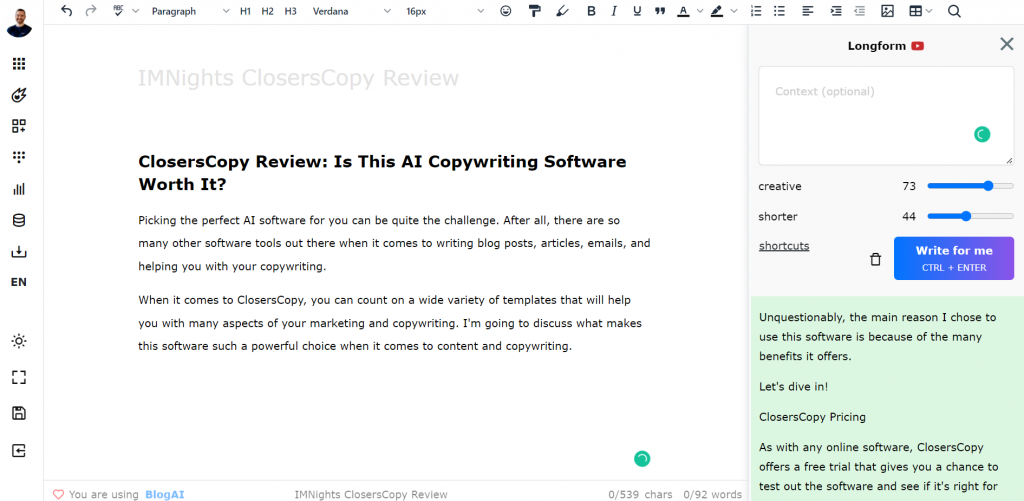Open the Longform YouTube video icon
The height and width of the screenshot is (501, 1024).
918,46
